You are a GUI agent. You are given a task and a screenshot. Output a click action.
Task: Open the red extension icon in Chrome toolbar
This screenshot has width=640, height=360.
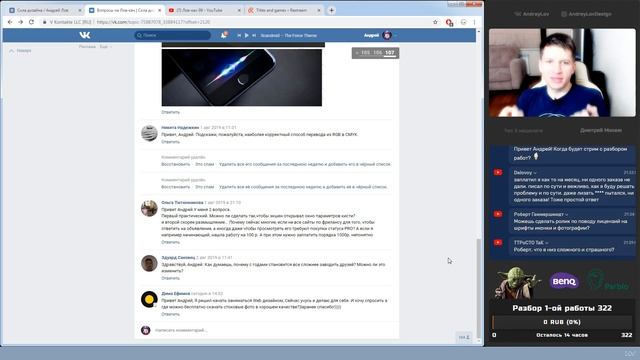(449, 22)
